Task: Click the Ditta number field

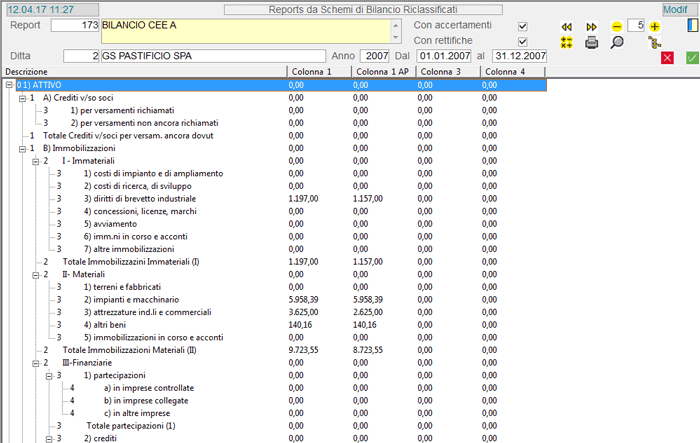Action: tap(81, 56)
